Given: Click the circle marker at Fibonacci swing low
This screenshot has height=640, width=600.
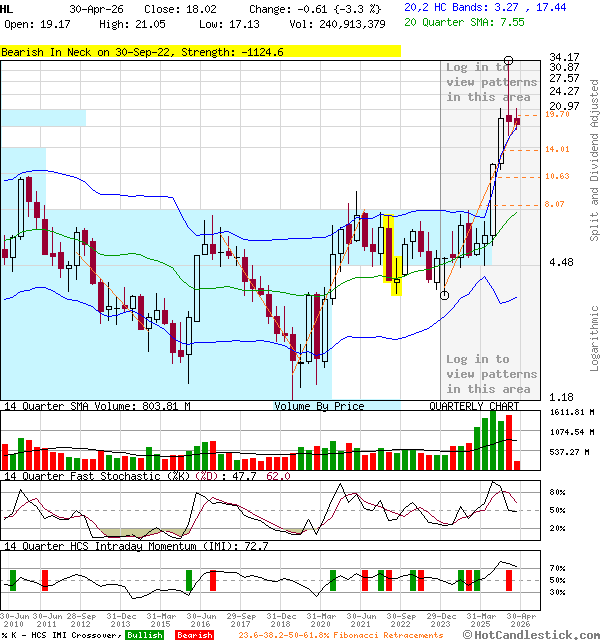Looking at the screenshot, I should click(x=444, y=295).
